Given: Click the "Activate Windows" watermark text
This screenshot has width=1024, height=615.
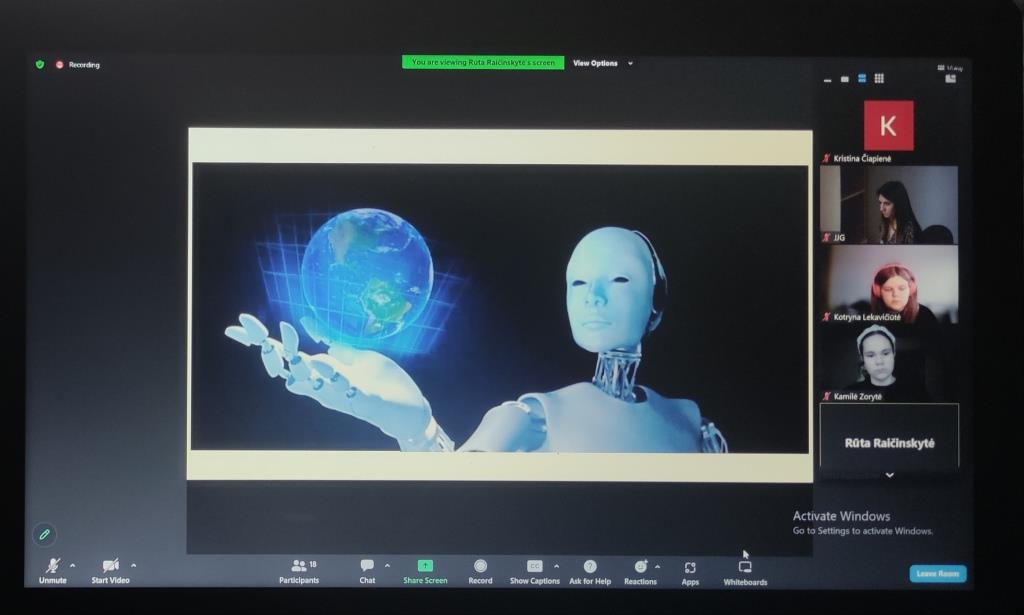Looking at the screenshot, I should point(841,516).
